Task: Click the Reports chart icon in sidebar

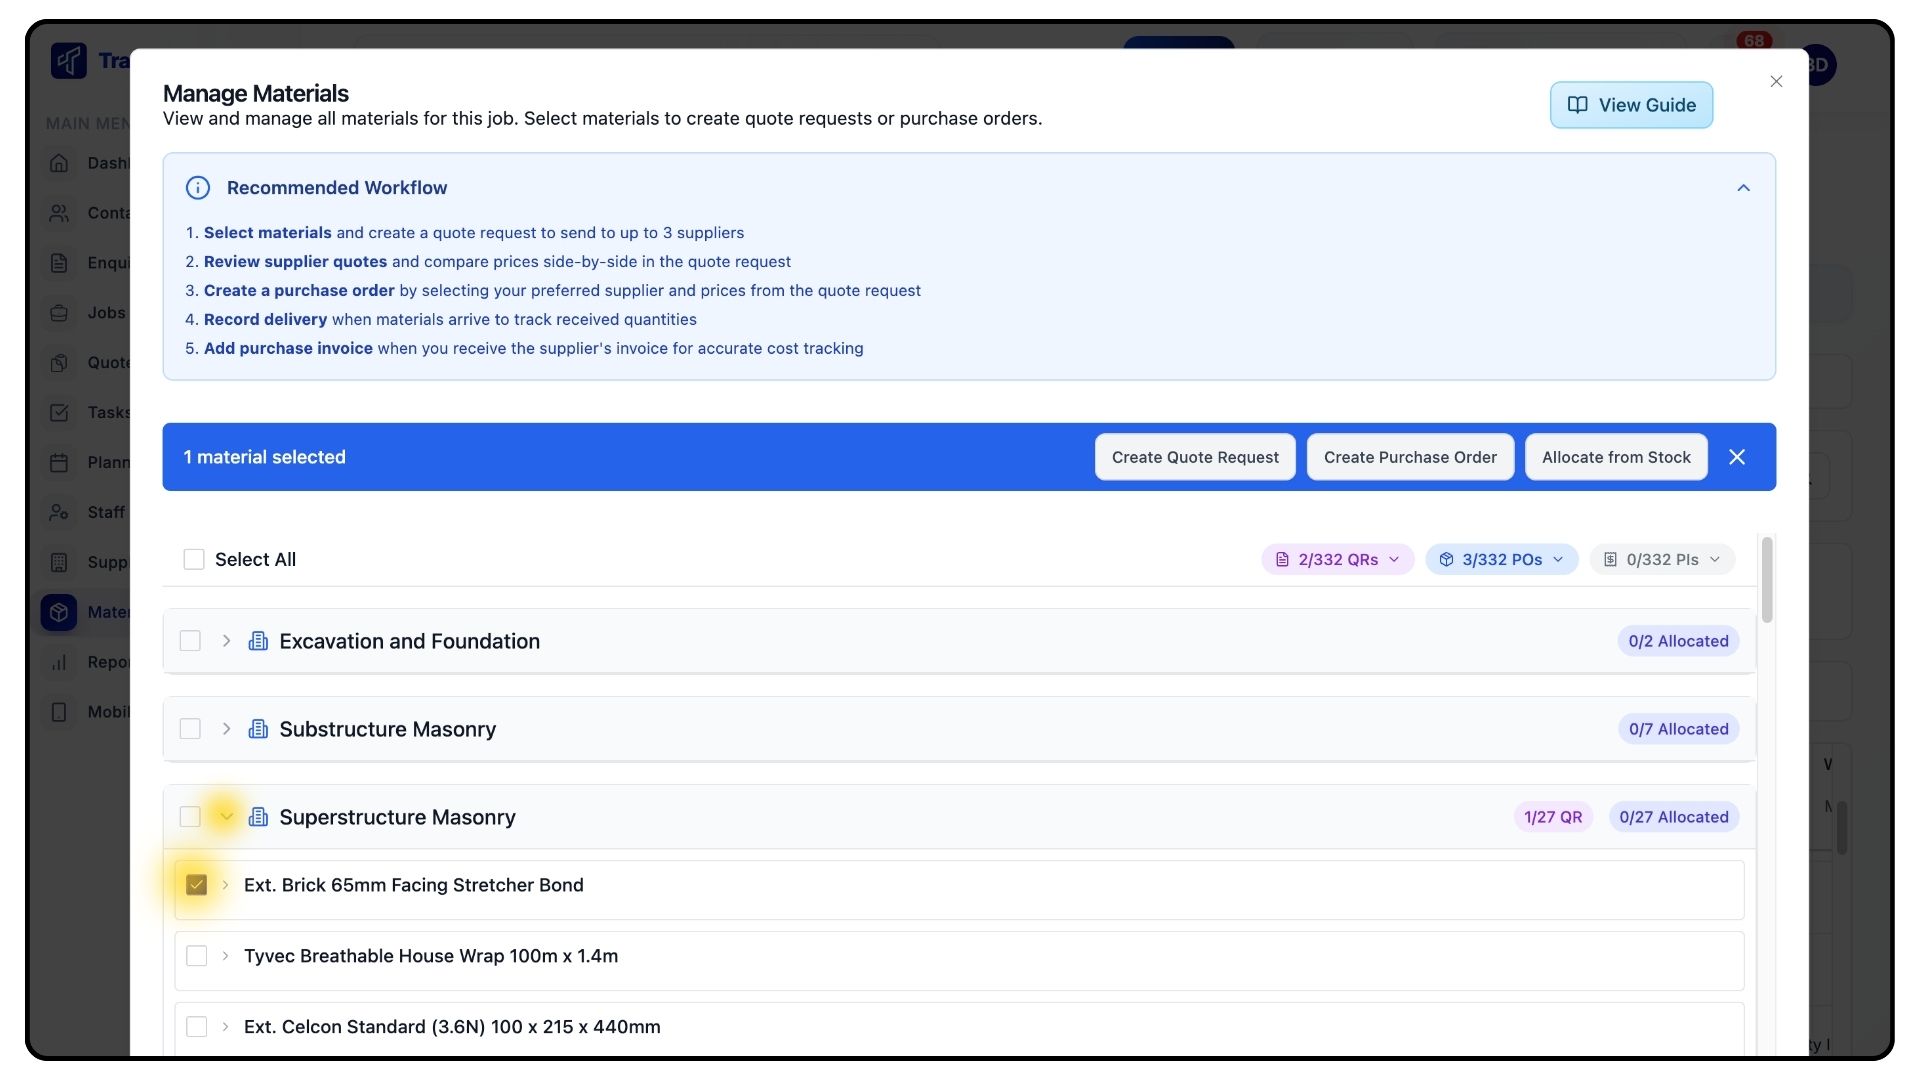Action: (x=59, y=662)
